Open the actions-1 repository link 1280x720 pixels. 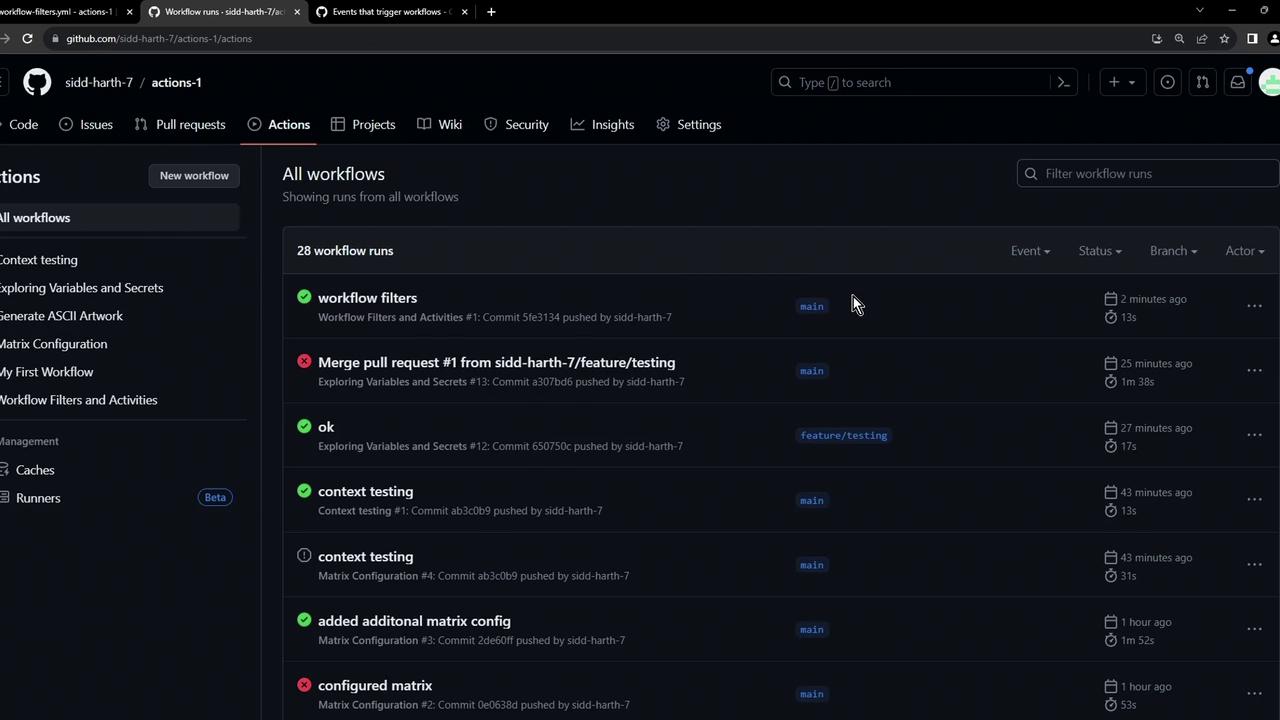[176, 82]
